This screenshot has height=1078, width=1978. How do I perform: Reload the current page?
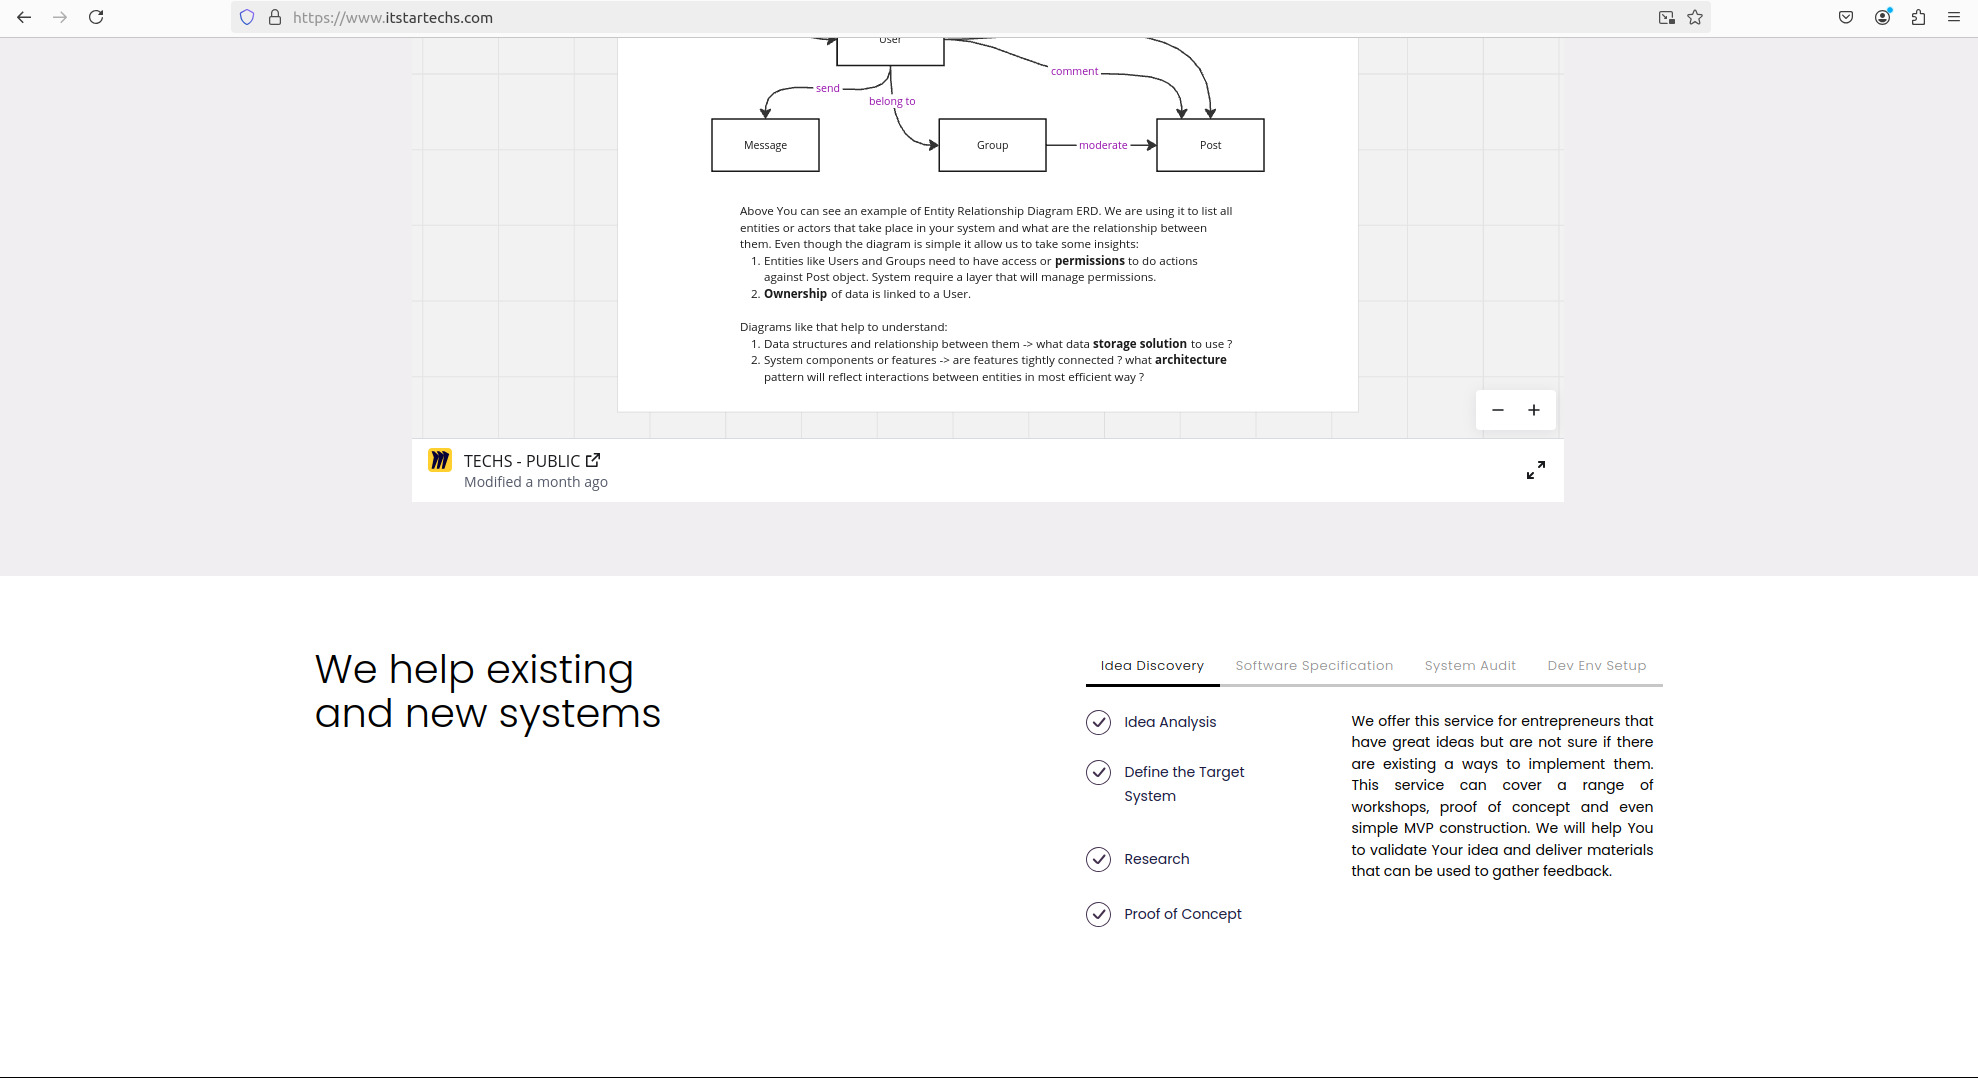click(x=96, y=17)
